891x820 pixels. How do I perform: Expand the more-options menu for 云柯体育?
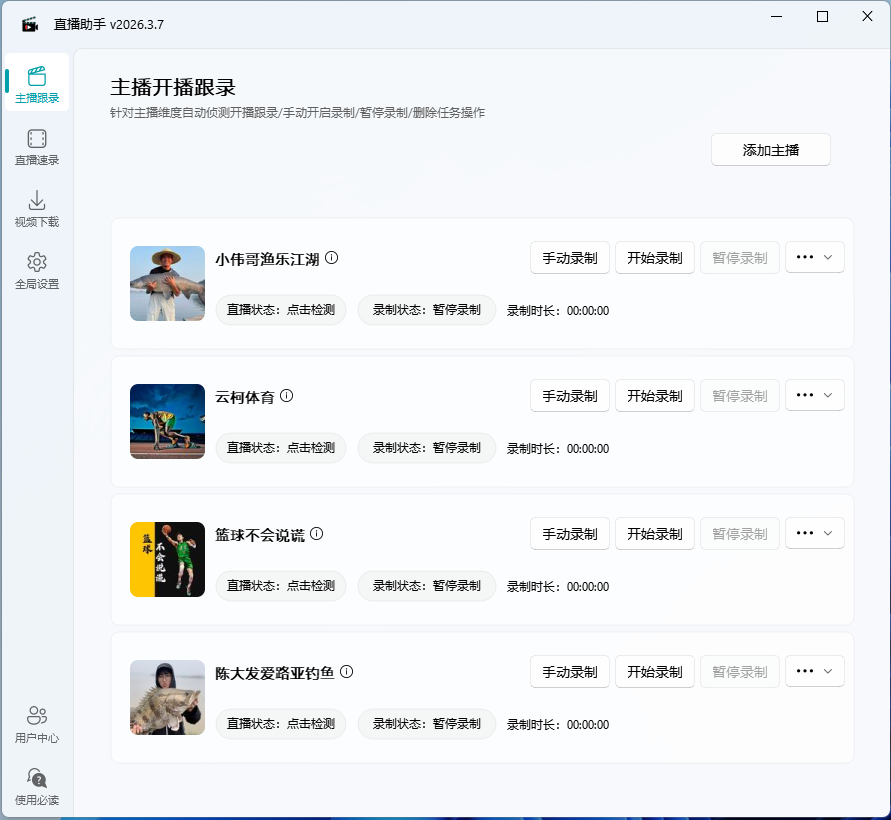[814, 395]
